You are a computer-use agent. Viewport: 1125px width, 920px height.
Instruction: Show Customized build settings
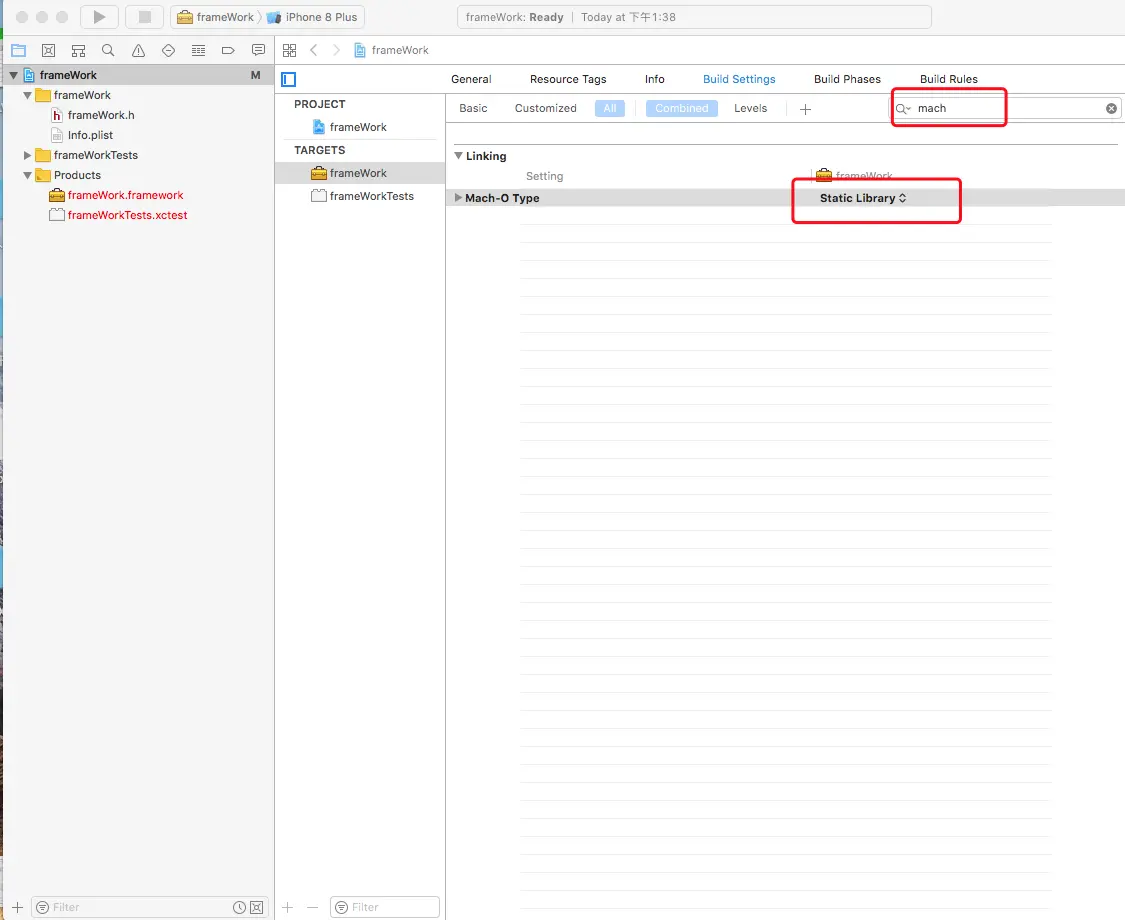click(545, 108)
